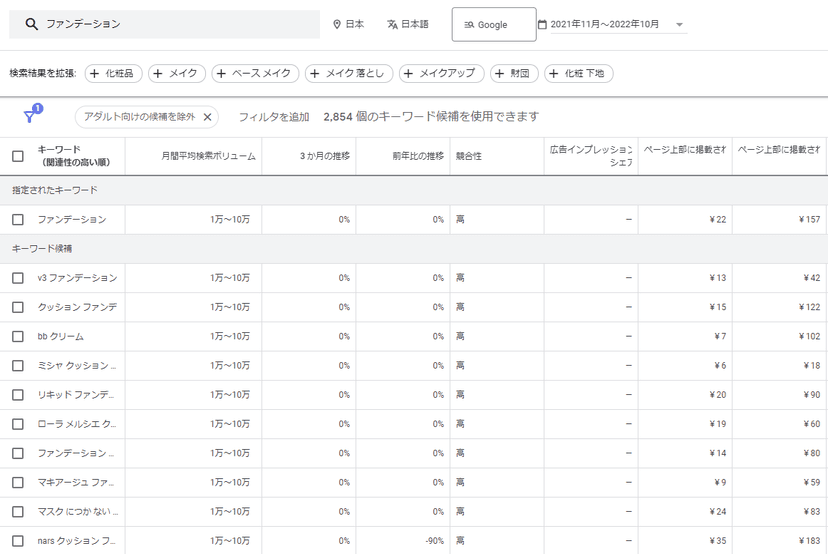Screen dimensions: 828x554
Task: Click plus icon on メイク 落とし chip
Action: (315, 73)
